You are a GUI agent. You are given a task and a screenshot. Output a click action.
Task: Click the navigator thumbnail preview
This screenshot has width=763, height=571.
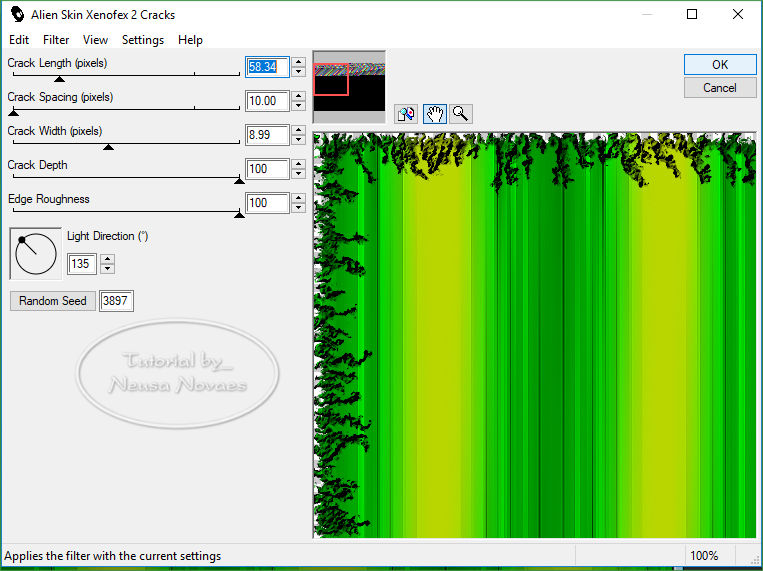pyautogui.click(x=349, y=87)
